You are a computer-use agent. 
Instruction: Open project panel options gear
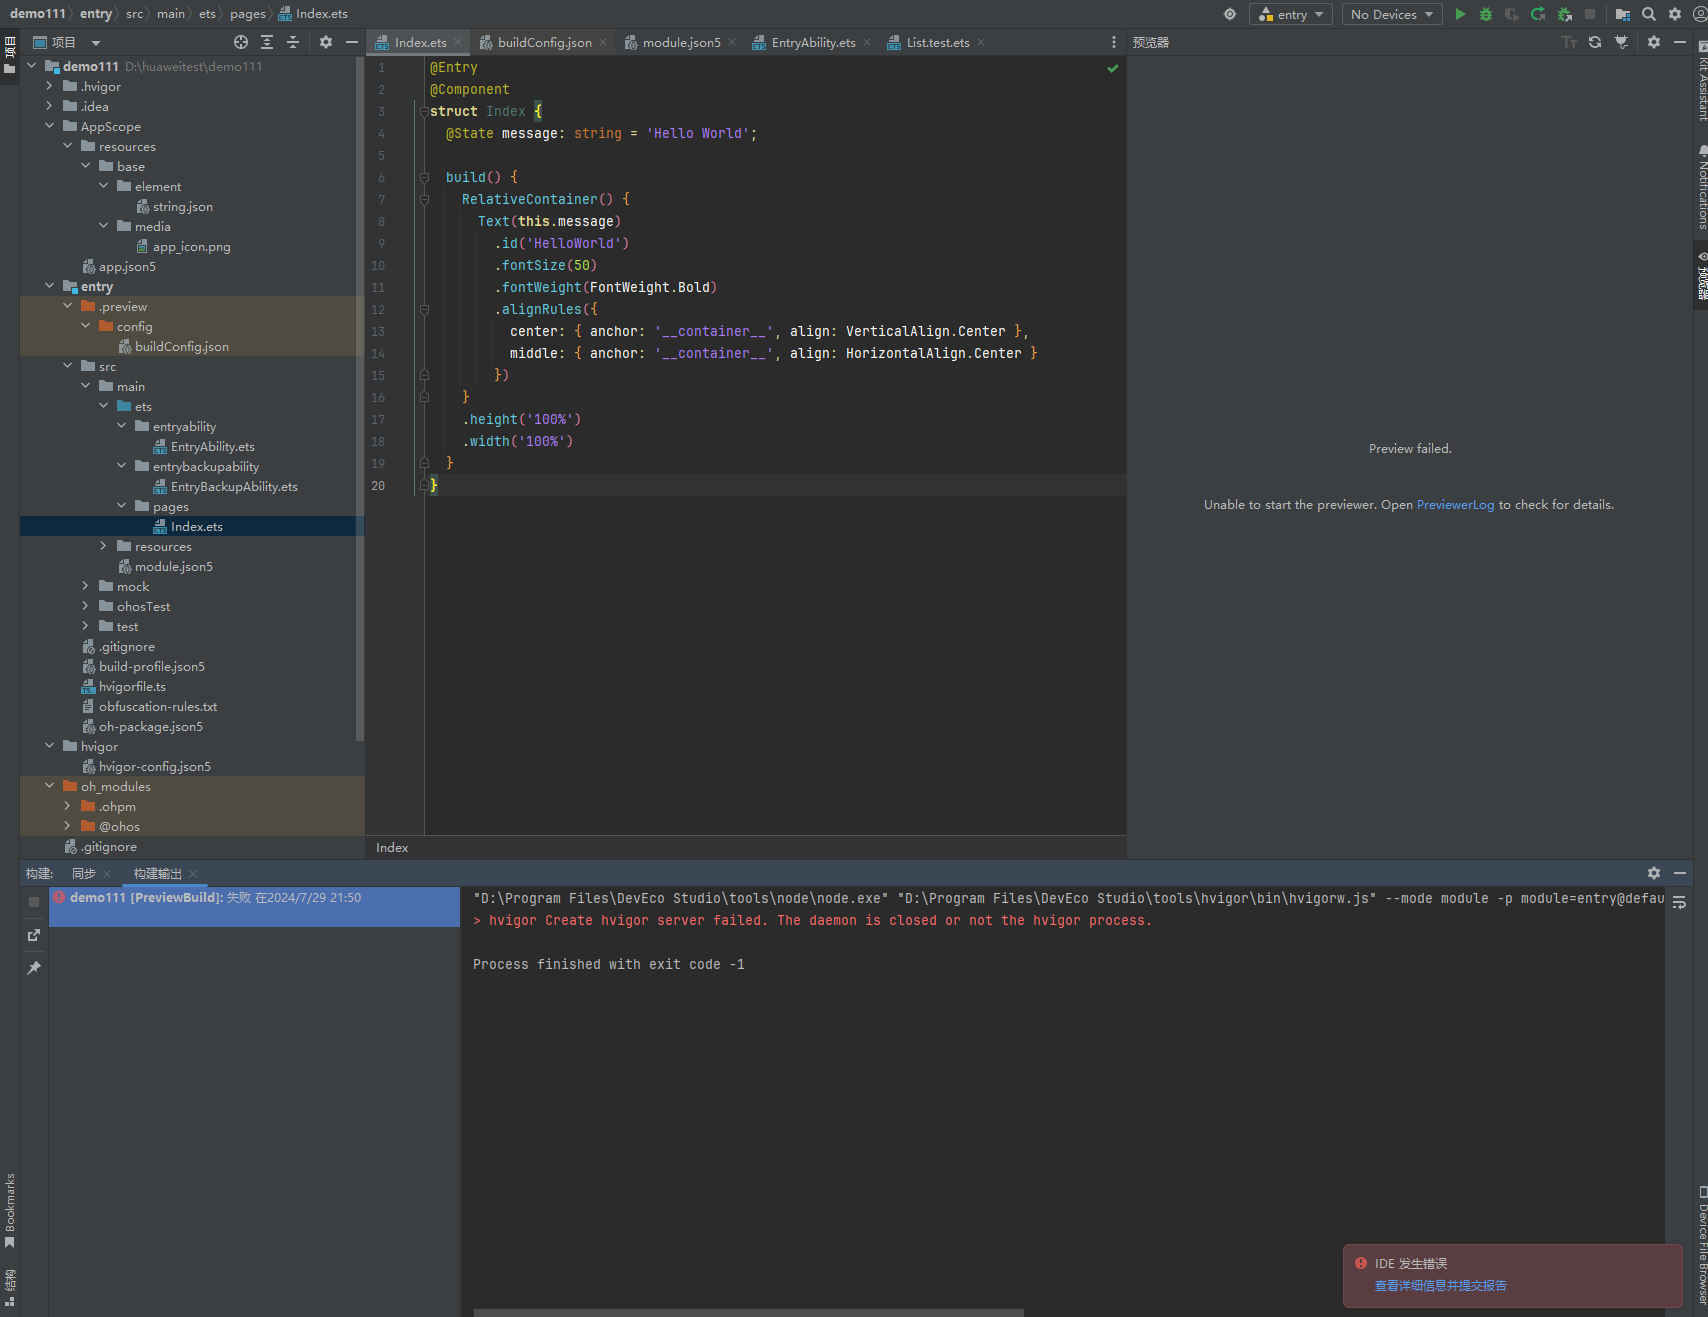326,42
